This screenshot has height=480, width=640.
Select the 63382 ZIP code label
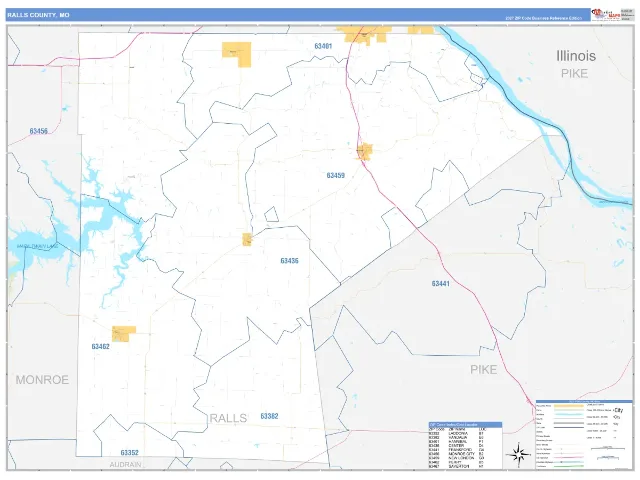269,416
